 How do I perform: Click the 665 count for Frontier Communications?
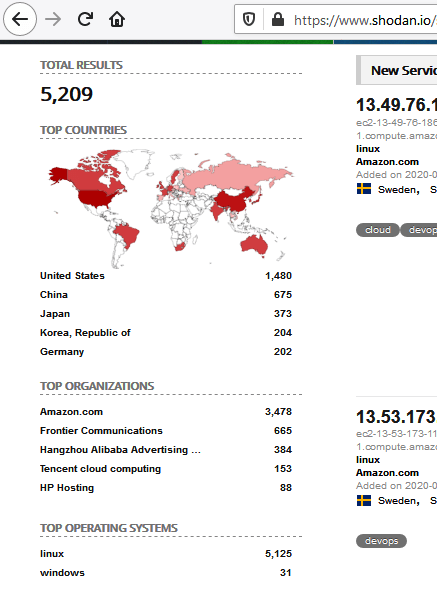tap(283, 431)
